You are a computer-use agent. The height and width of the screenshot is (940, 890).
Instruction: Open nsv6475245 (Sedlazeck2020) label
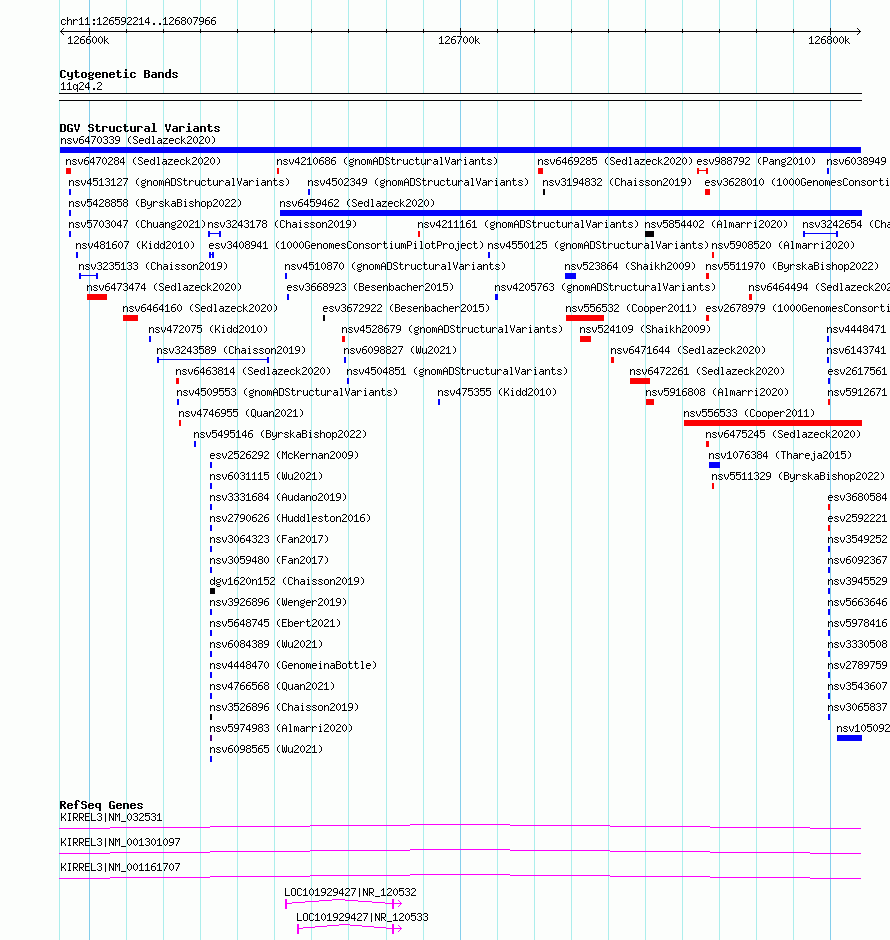click(x=783, y=434)
